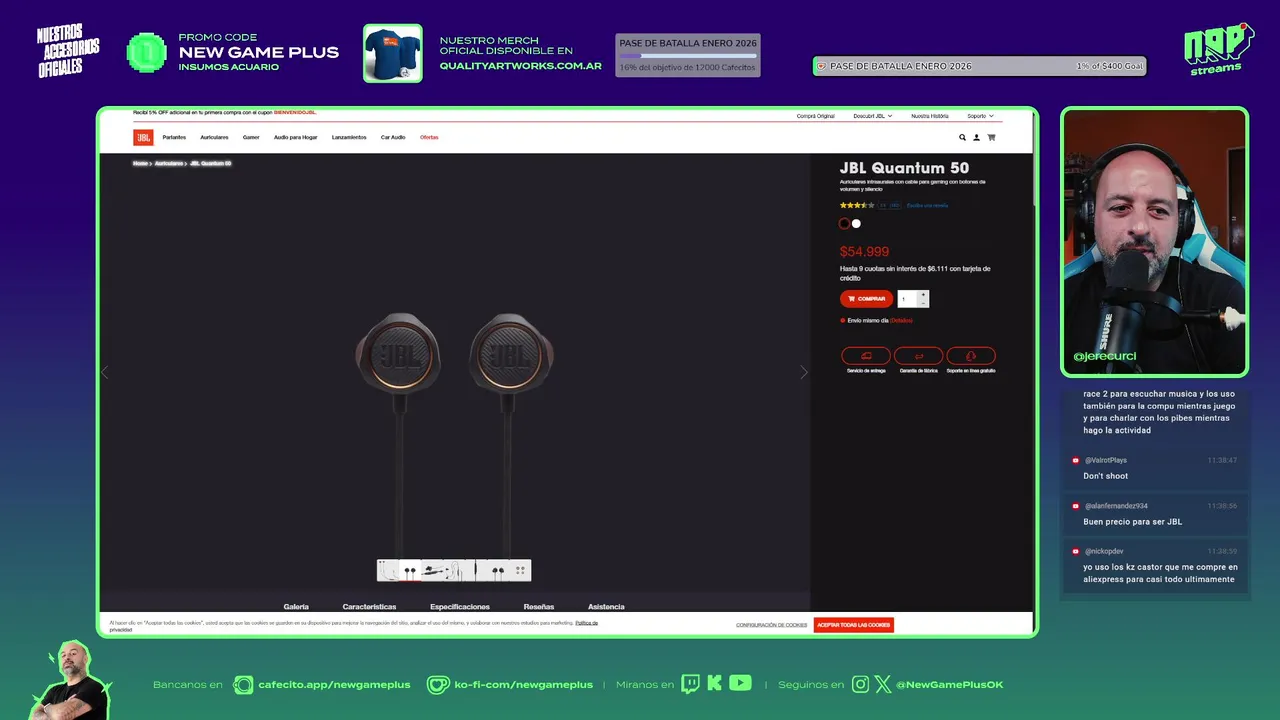Click the Home breadcrumb link
Image resolution: width=1280 pixels, height=720 pixels.
pos(140,163)
